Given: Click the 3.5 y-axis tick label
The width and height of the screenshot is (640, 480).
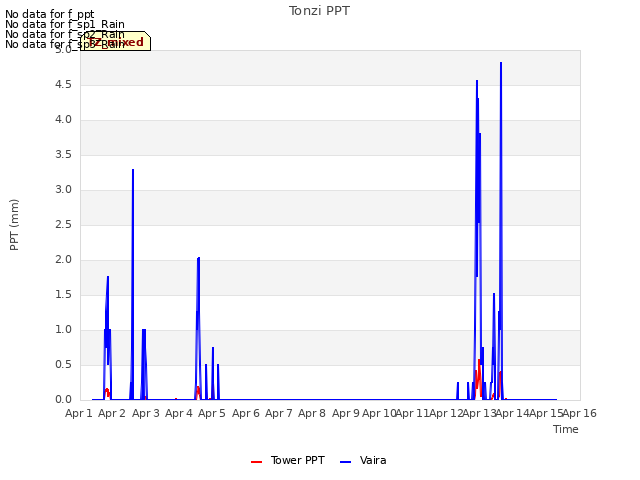Looking at the screenshot, I should coord(63,155).
